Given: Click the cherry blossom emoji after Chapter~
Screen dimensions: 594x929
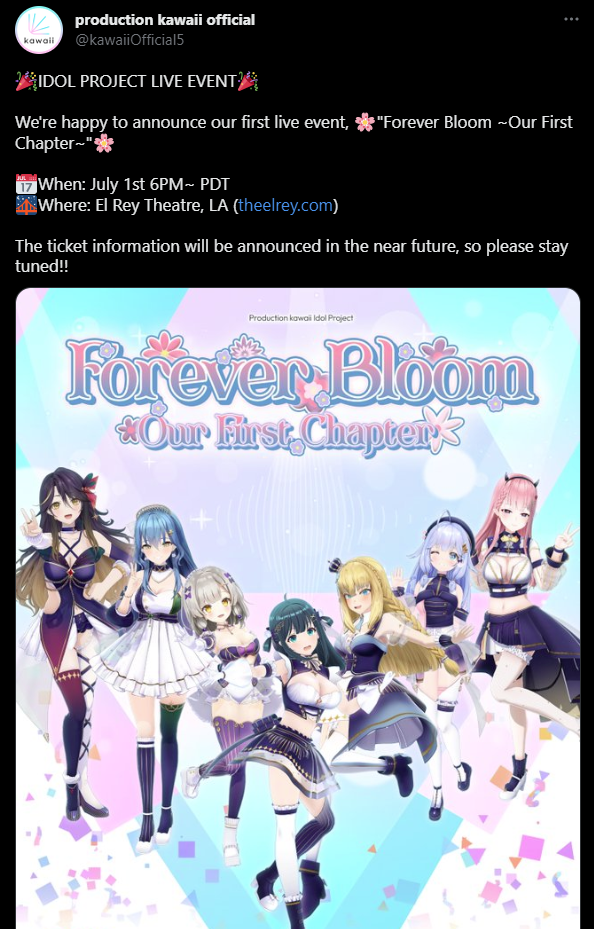Looking at the screenshot, I should click(104, 143).
